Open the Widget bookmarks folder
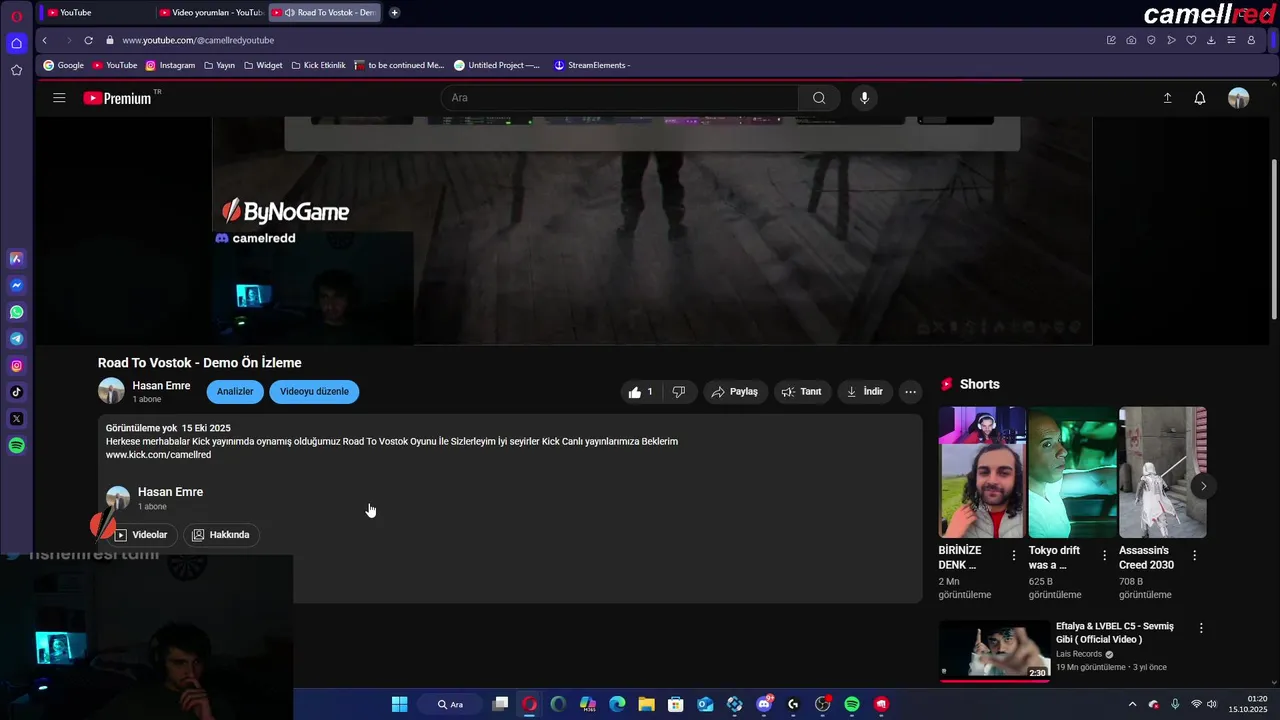The image size is (1280, 720). pyautogui.click(x=263, y=65)
